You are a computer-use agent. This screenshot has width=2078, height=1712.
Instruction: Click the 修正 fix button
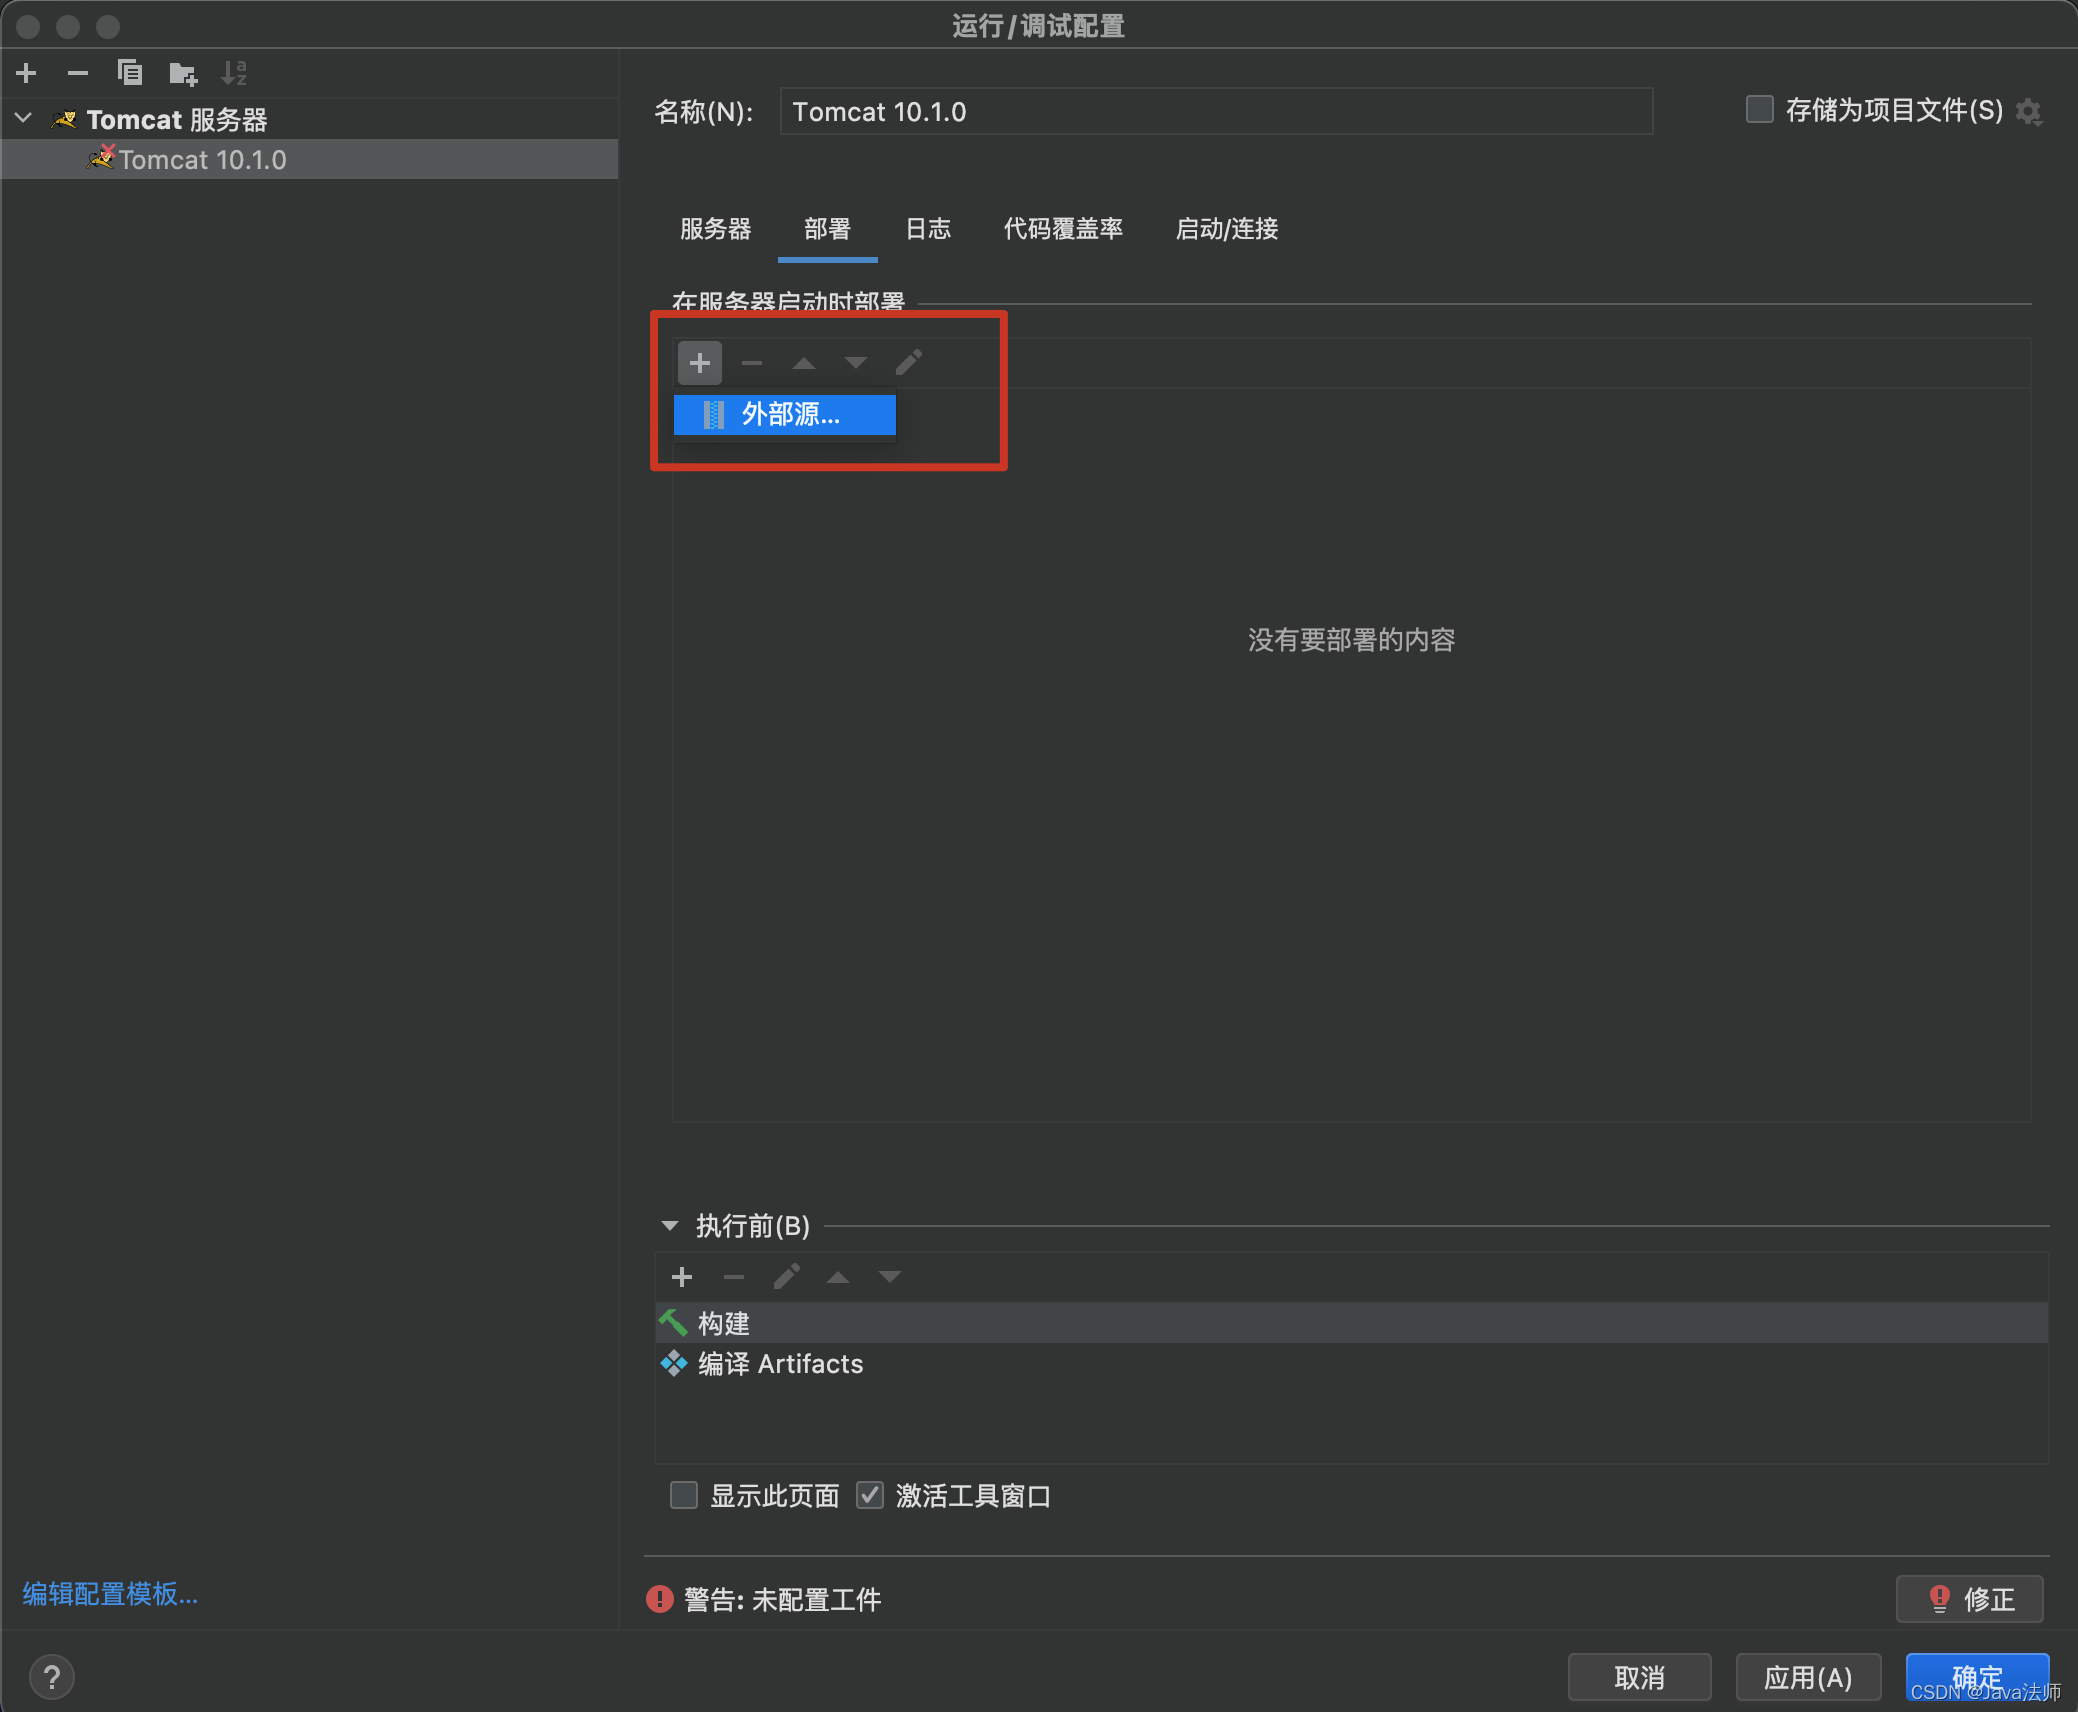point(1968,1599)
